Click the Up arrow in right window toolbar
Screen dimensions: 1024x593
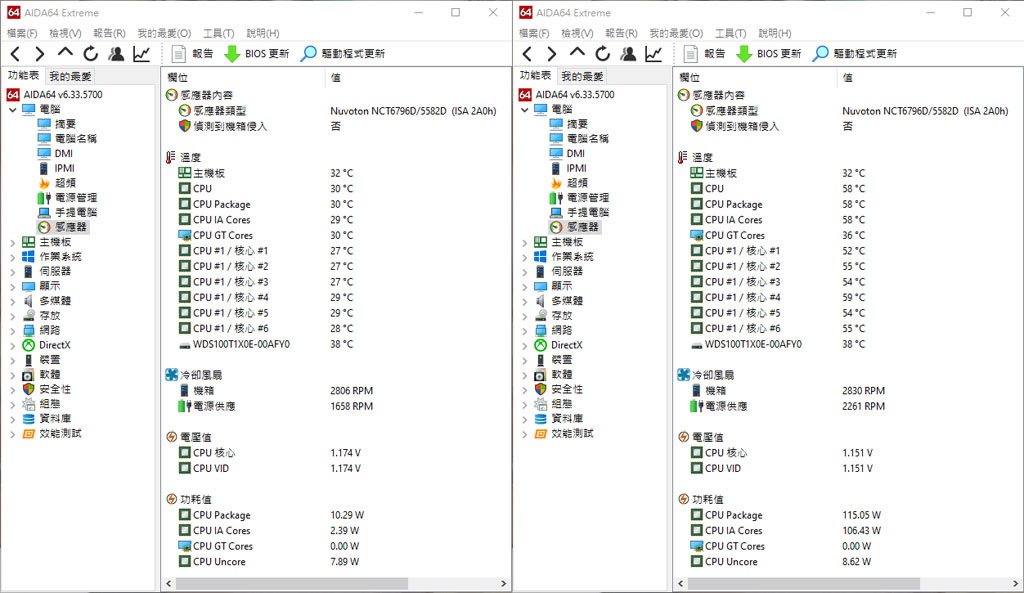[577, 52]
